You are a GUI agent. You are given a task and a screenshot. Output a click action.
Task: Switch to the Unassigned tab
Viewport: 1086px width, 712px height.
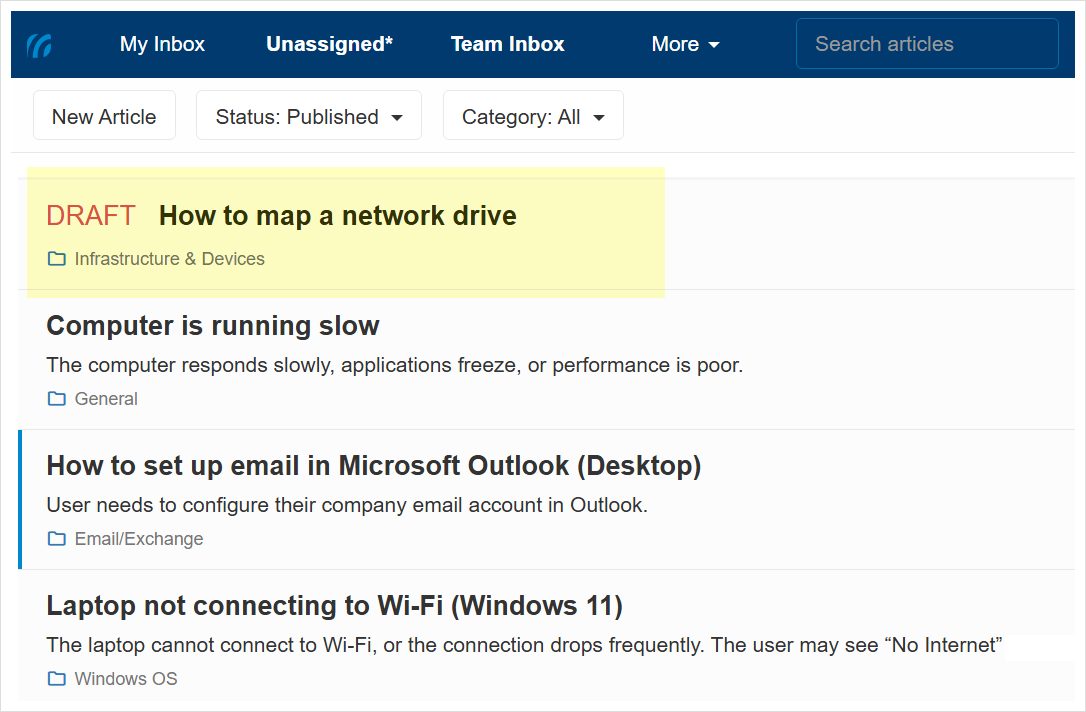[x=329, y=44]
